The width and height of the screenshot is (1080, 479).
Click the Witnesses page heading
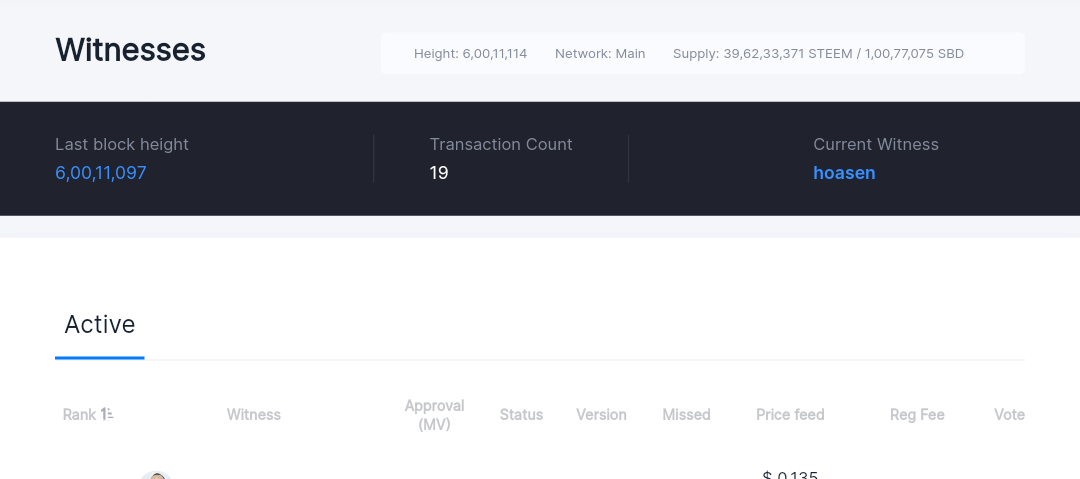tap(130, 50)
